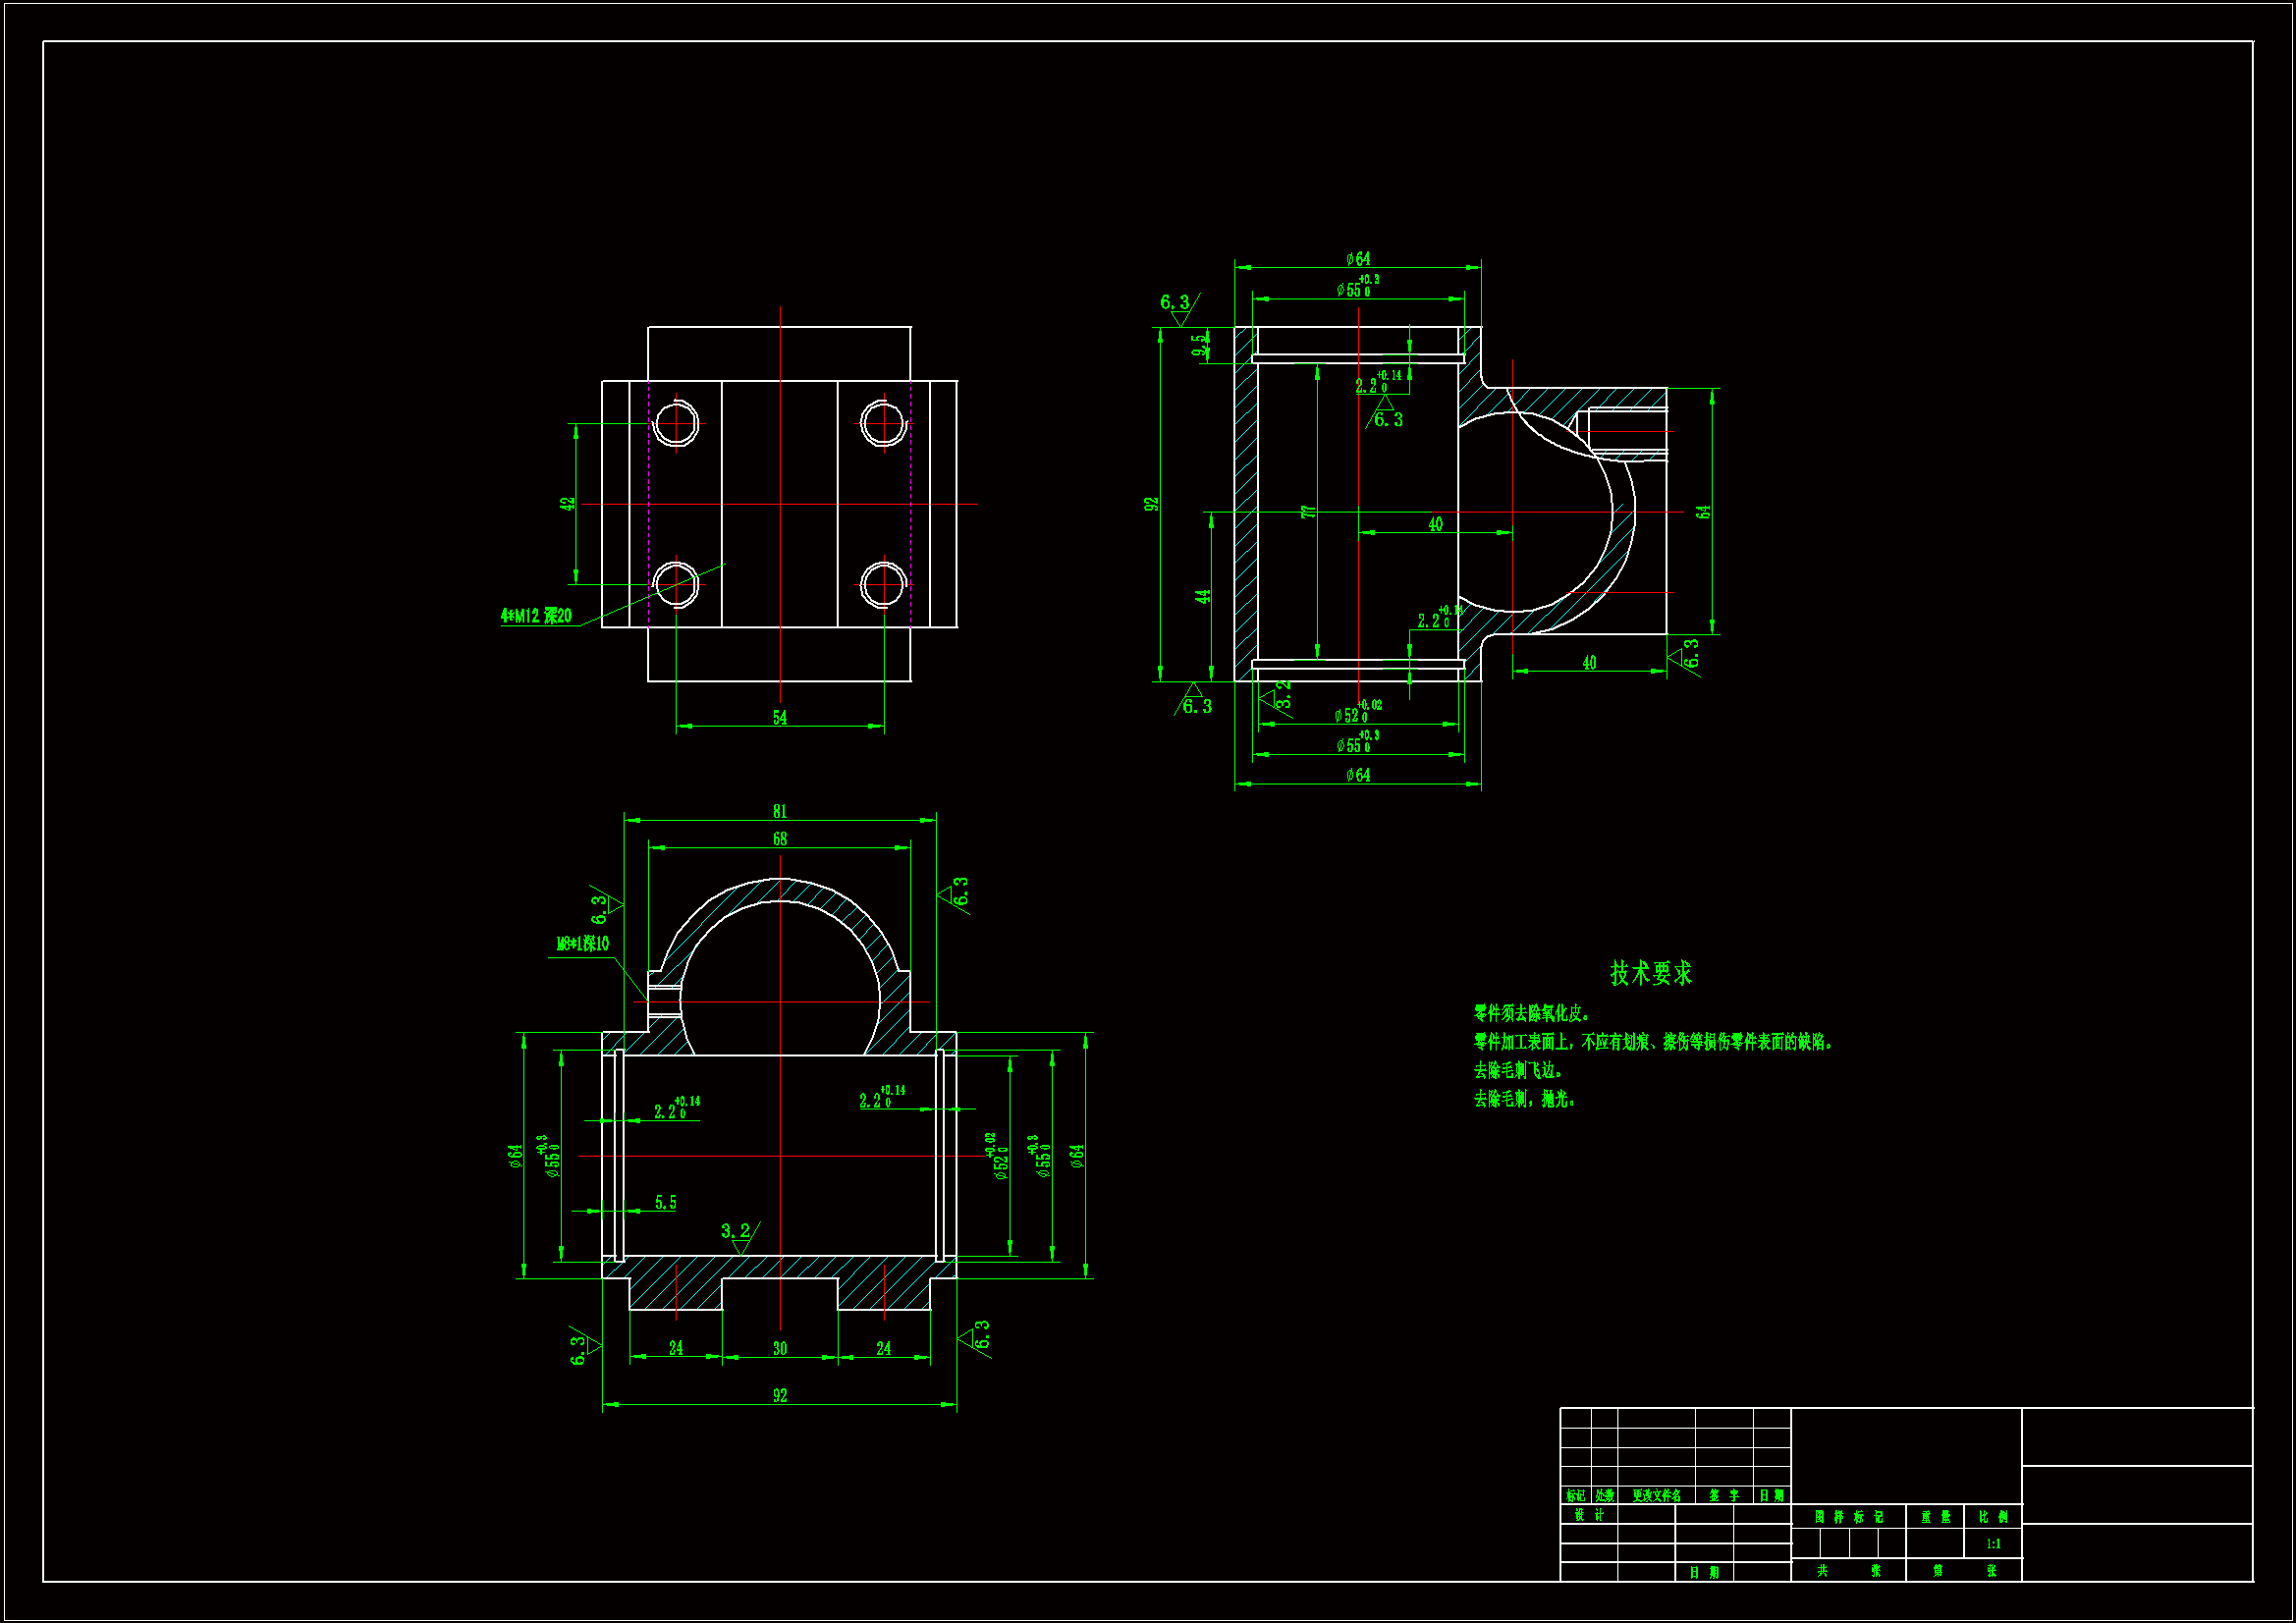Viewport: 2296px width, 1623px height.
Task: Click the 设计 cell in title block
Action: [1588, 1515]
